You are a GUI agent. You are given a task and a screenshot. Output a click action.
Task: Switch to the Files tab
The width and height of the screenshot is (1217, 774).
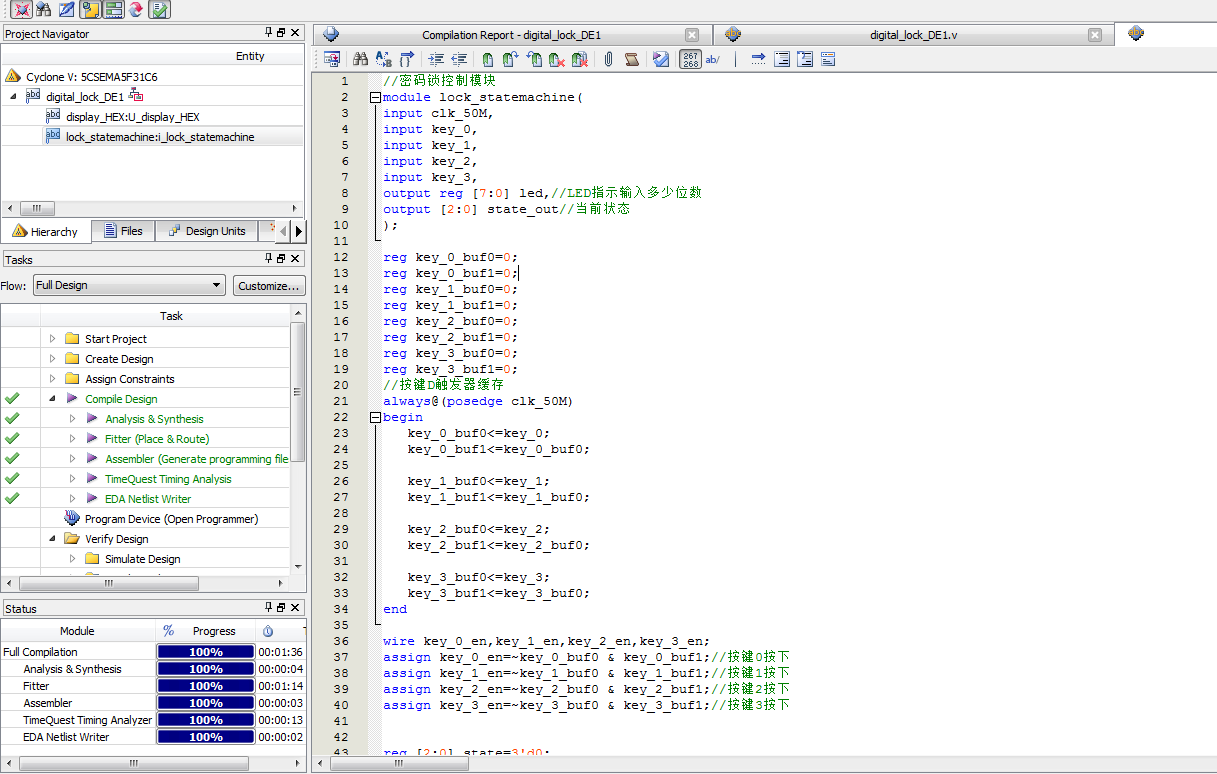coord(123,231)
